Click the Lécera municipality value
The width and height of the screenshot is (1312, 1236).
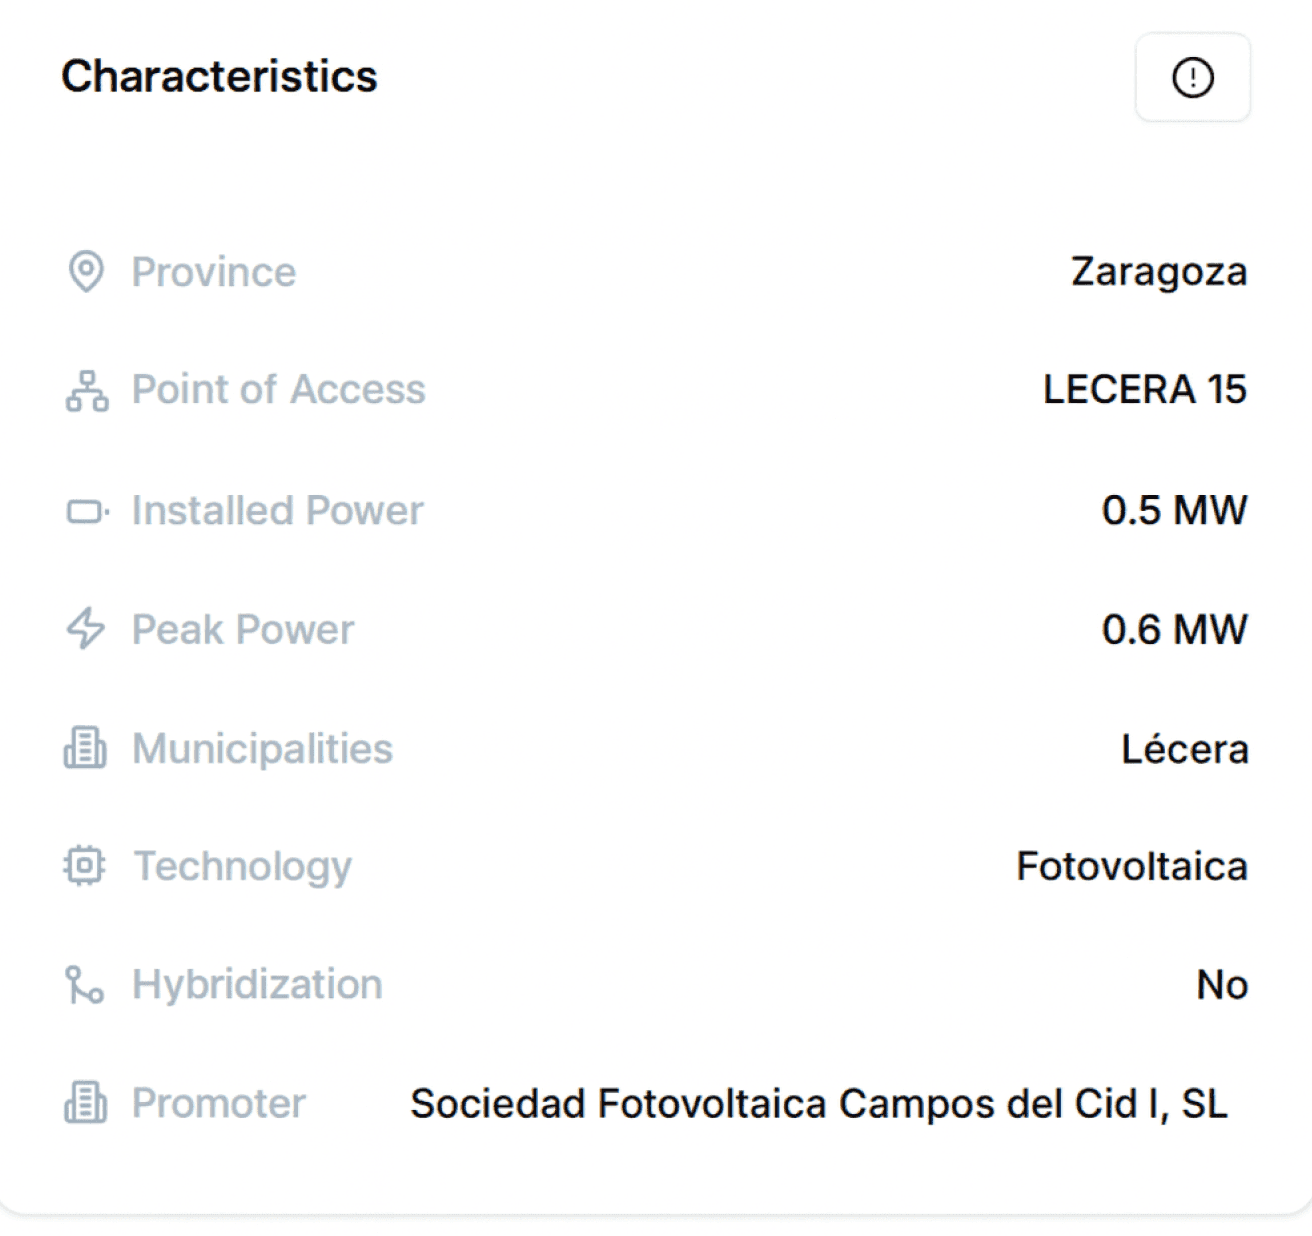(x=1184, y=749)
